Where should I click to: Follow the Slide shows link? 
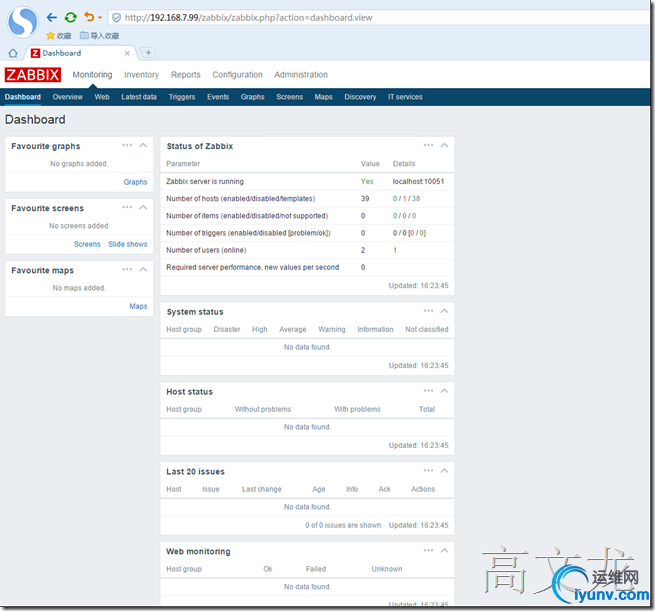128,244
